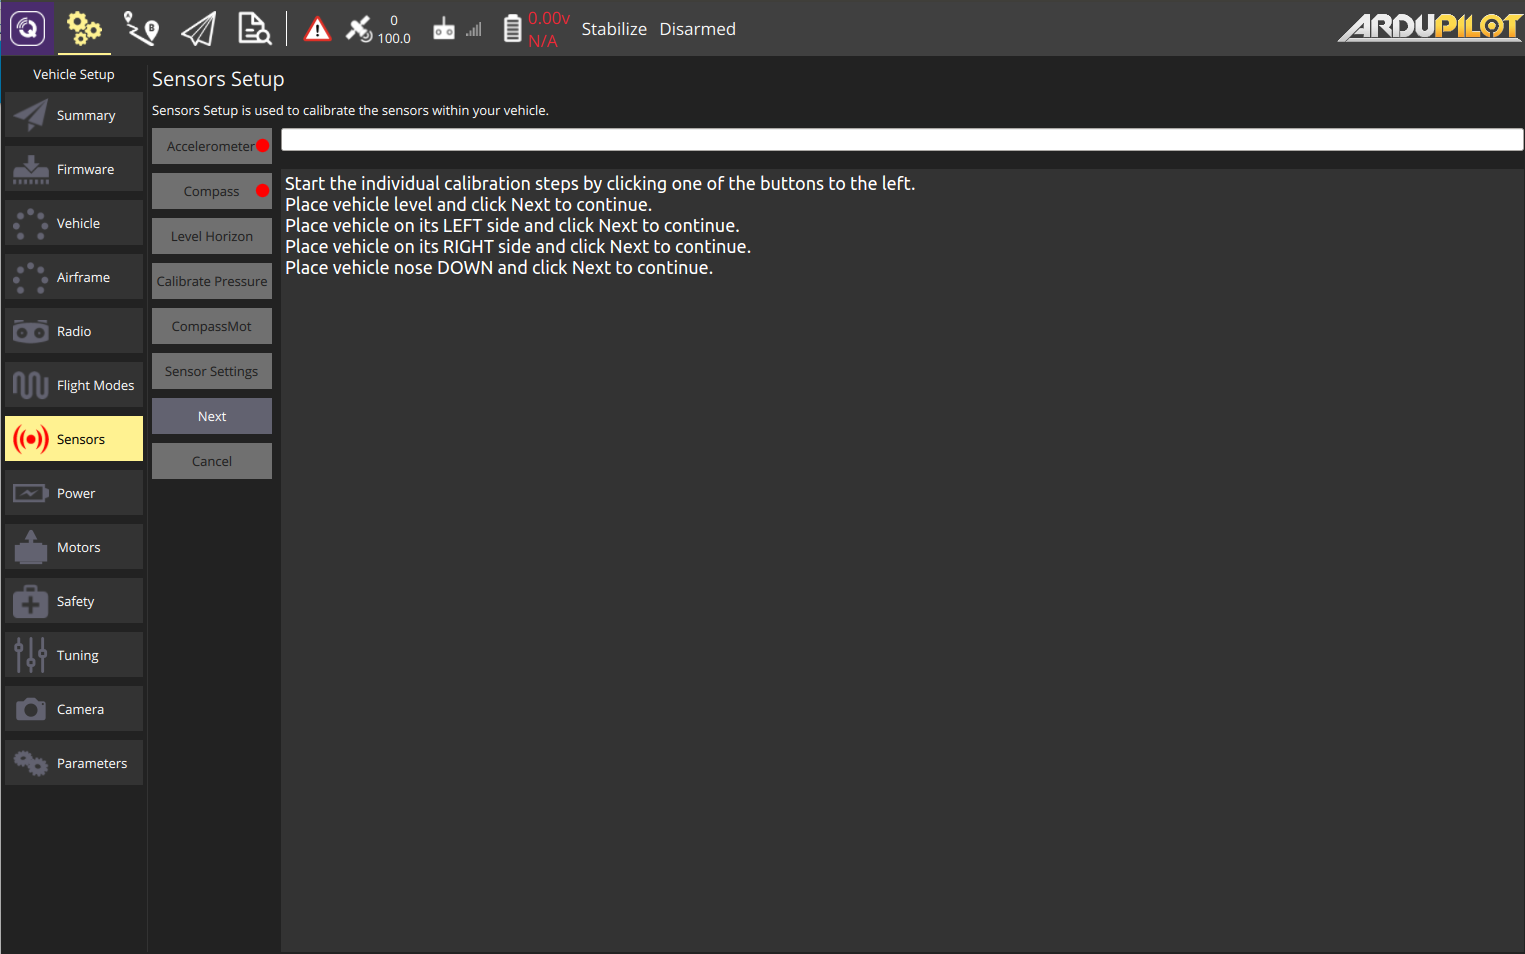Click the 'nose DOWN' instruction text
The width and height of the screenshot is (1525, 954).
coord(499,267)
